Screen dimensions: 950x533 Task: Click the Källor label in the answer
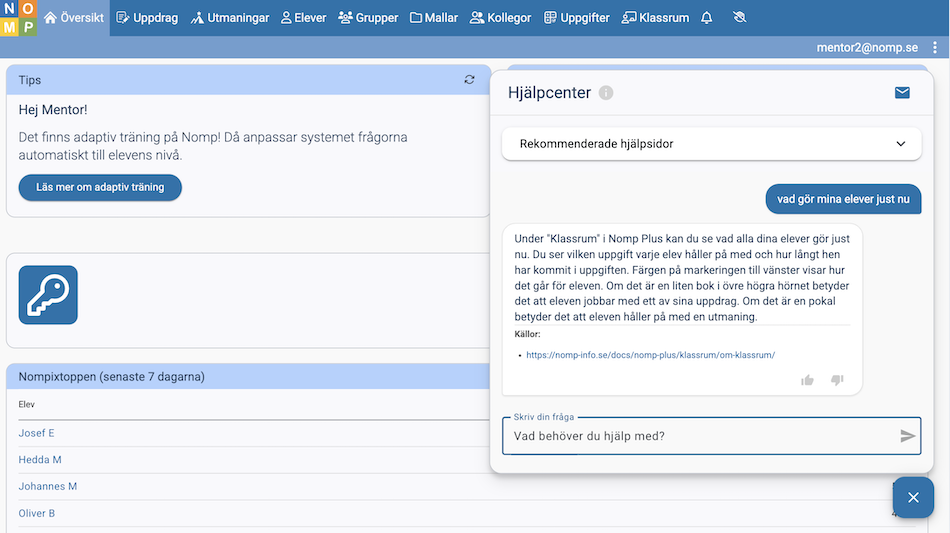coord(527,334)
